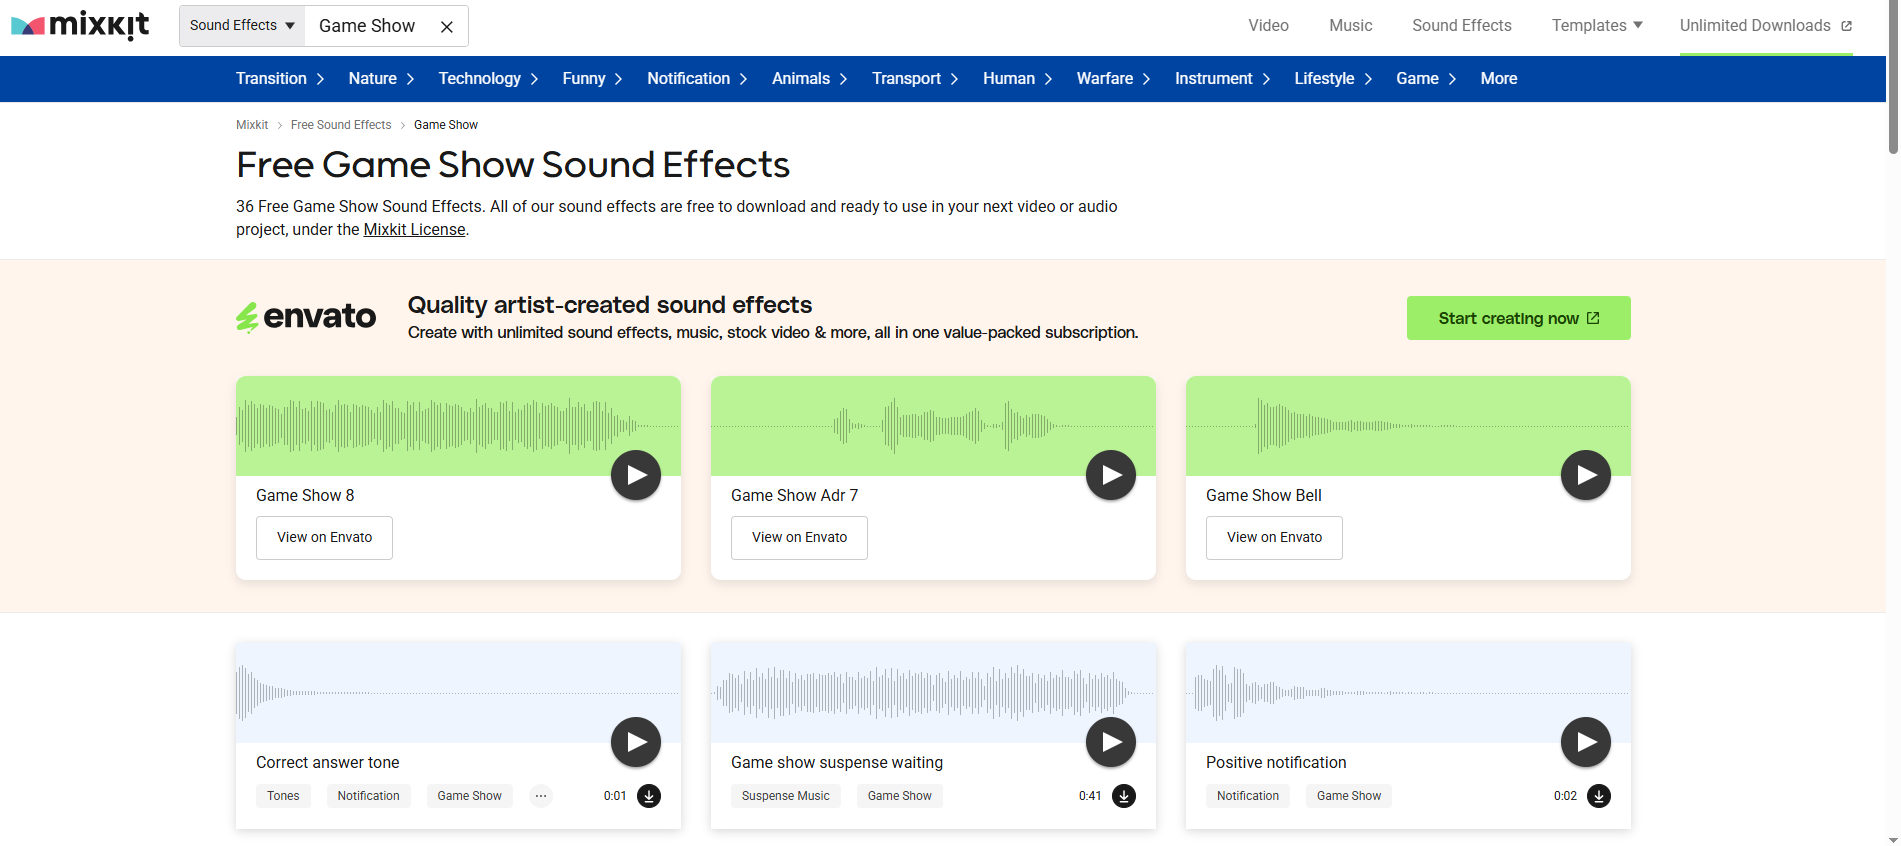Image resolution: width=1901 pixels, height=846 pixels.
Task: Play the Game Show 8 sound
Action: pyautogui.click(x=636, y=475)
